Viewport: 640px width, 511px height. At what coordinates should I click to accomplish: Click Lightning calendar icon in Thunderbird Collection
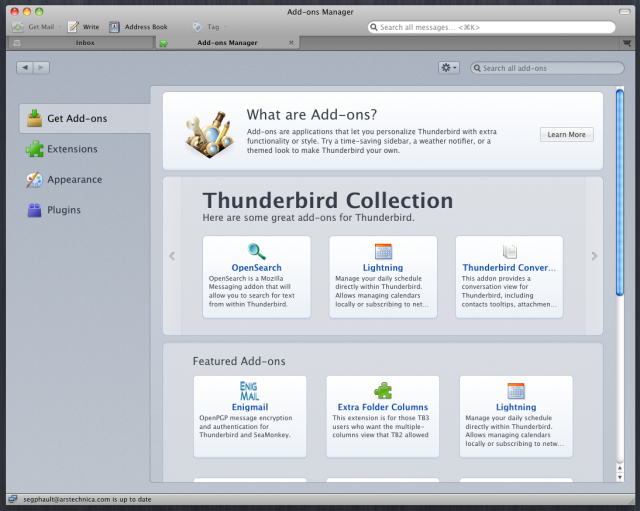pos(383,251)
